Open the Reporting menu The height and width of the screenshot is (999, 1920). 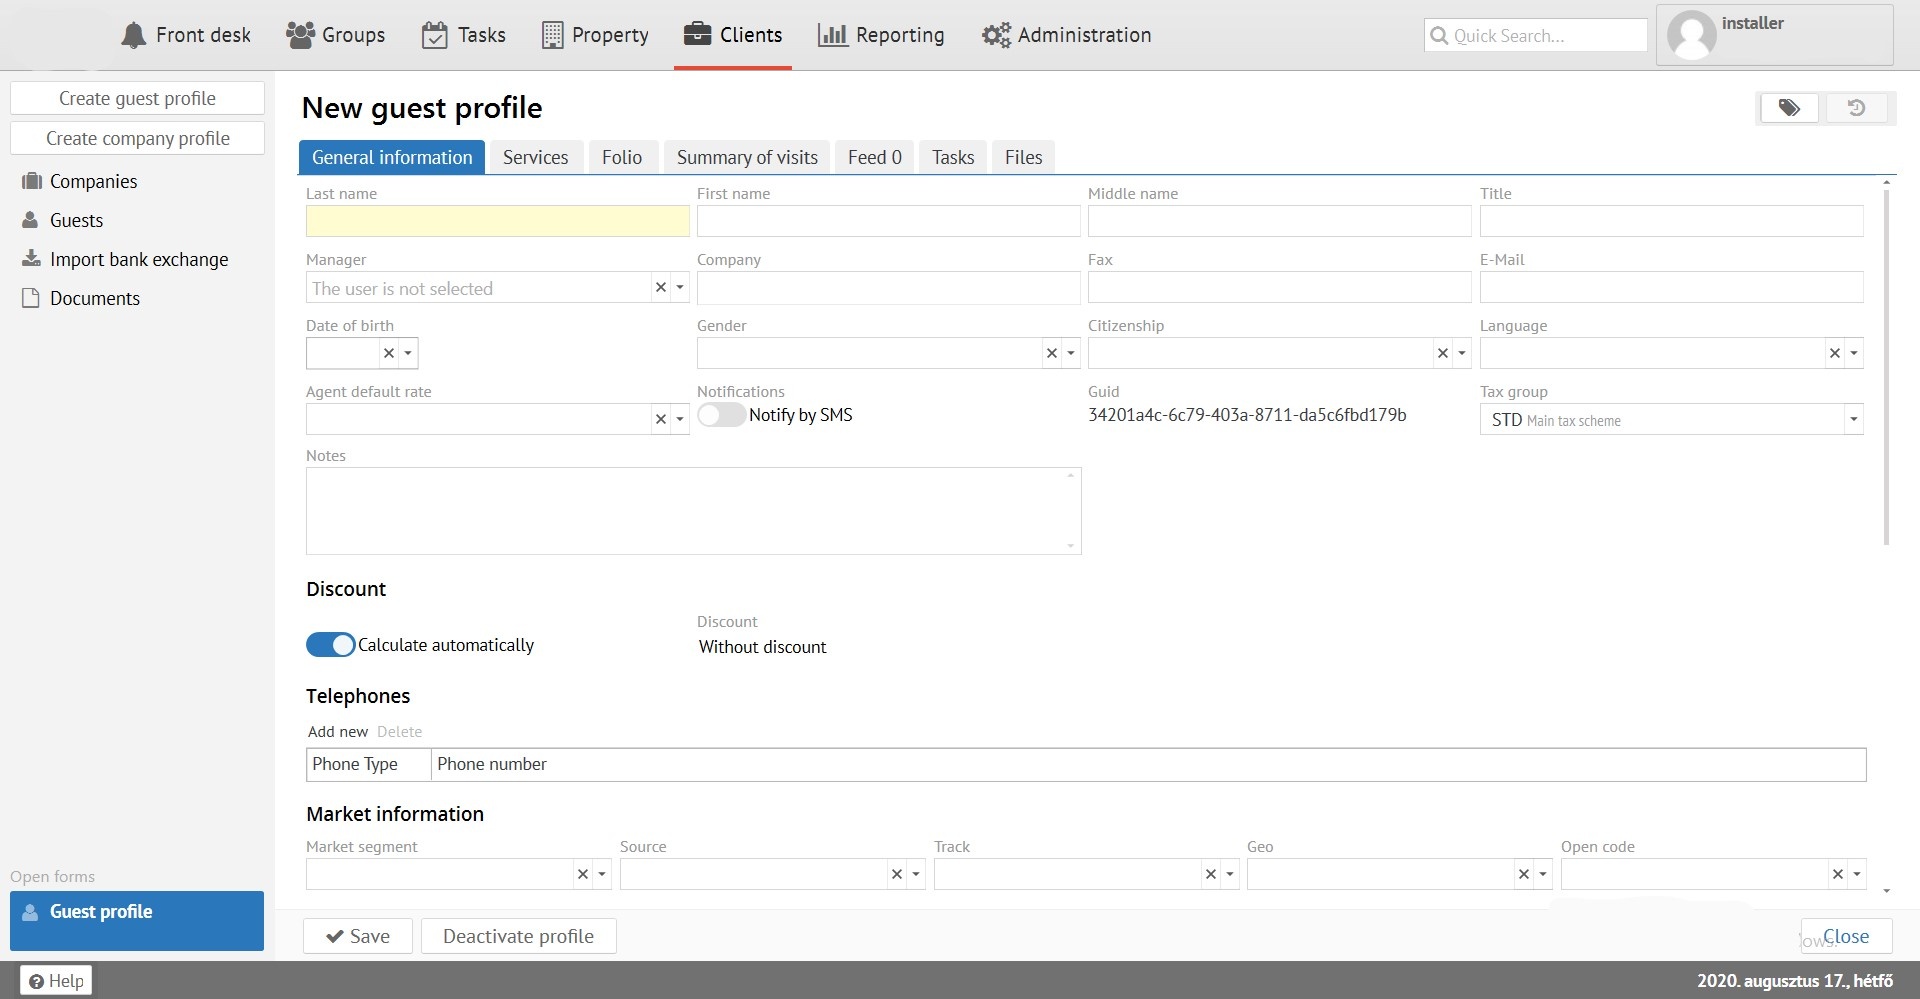(881, 35)
